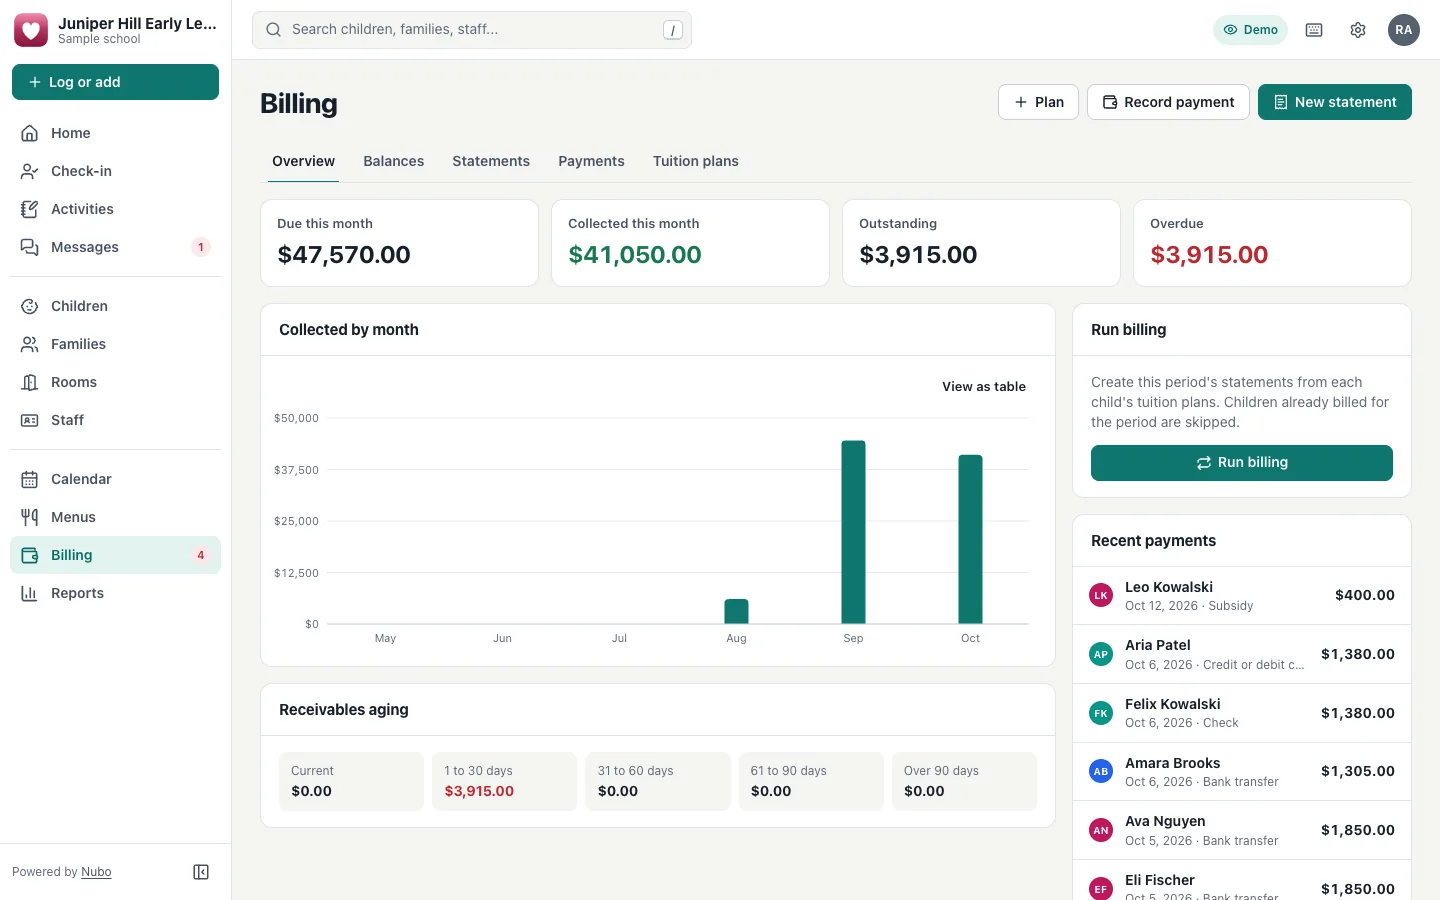Click Record payment button

(1168, 102)
